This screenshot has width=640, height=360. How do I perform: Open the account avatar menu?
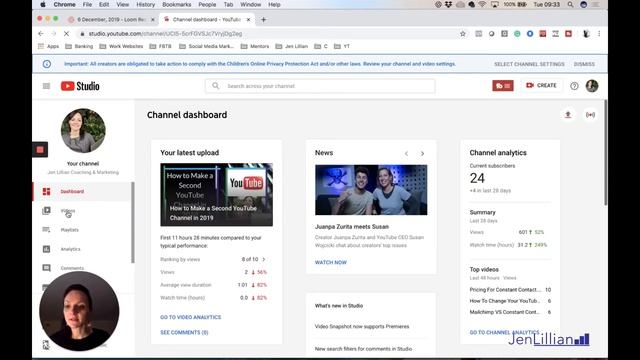pos(592,86)
